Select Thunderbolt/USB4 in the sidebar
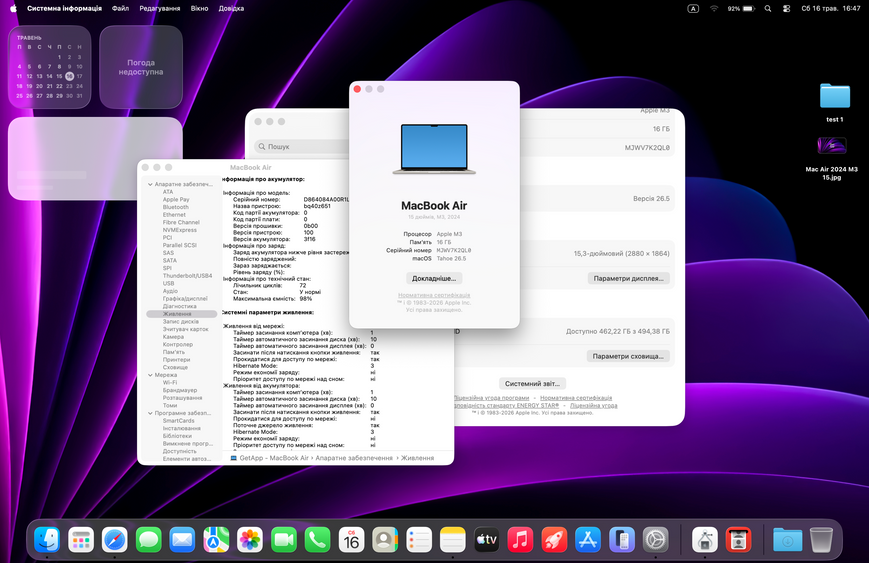The image size is (869, 563). pos(187,276)
